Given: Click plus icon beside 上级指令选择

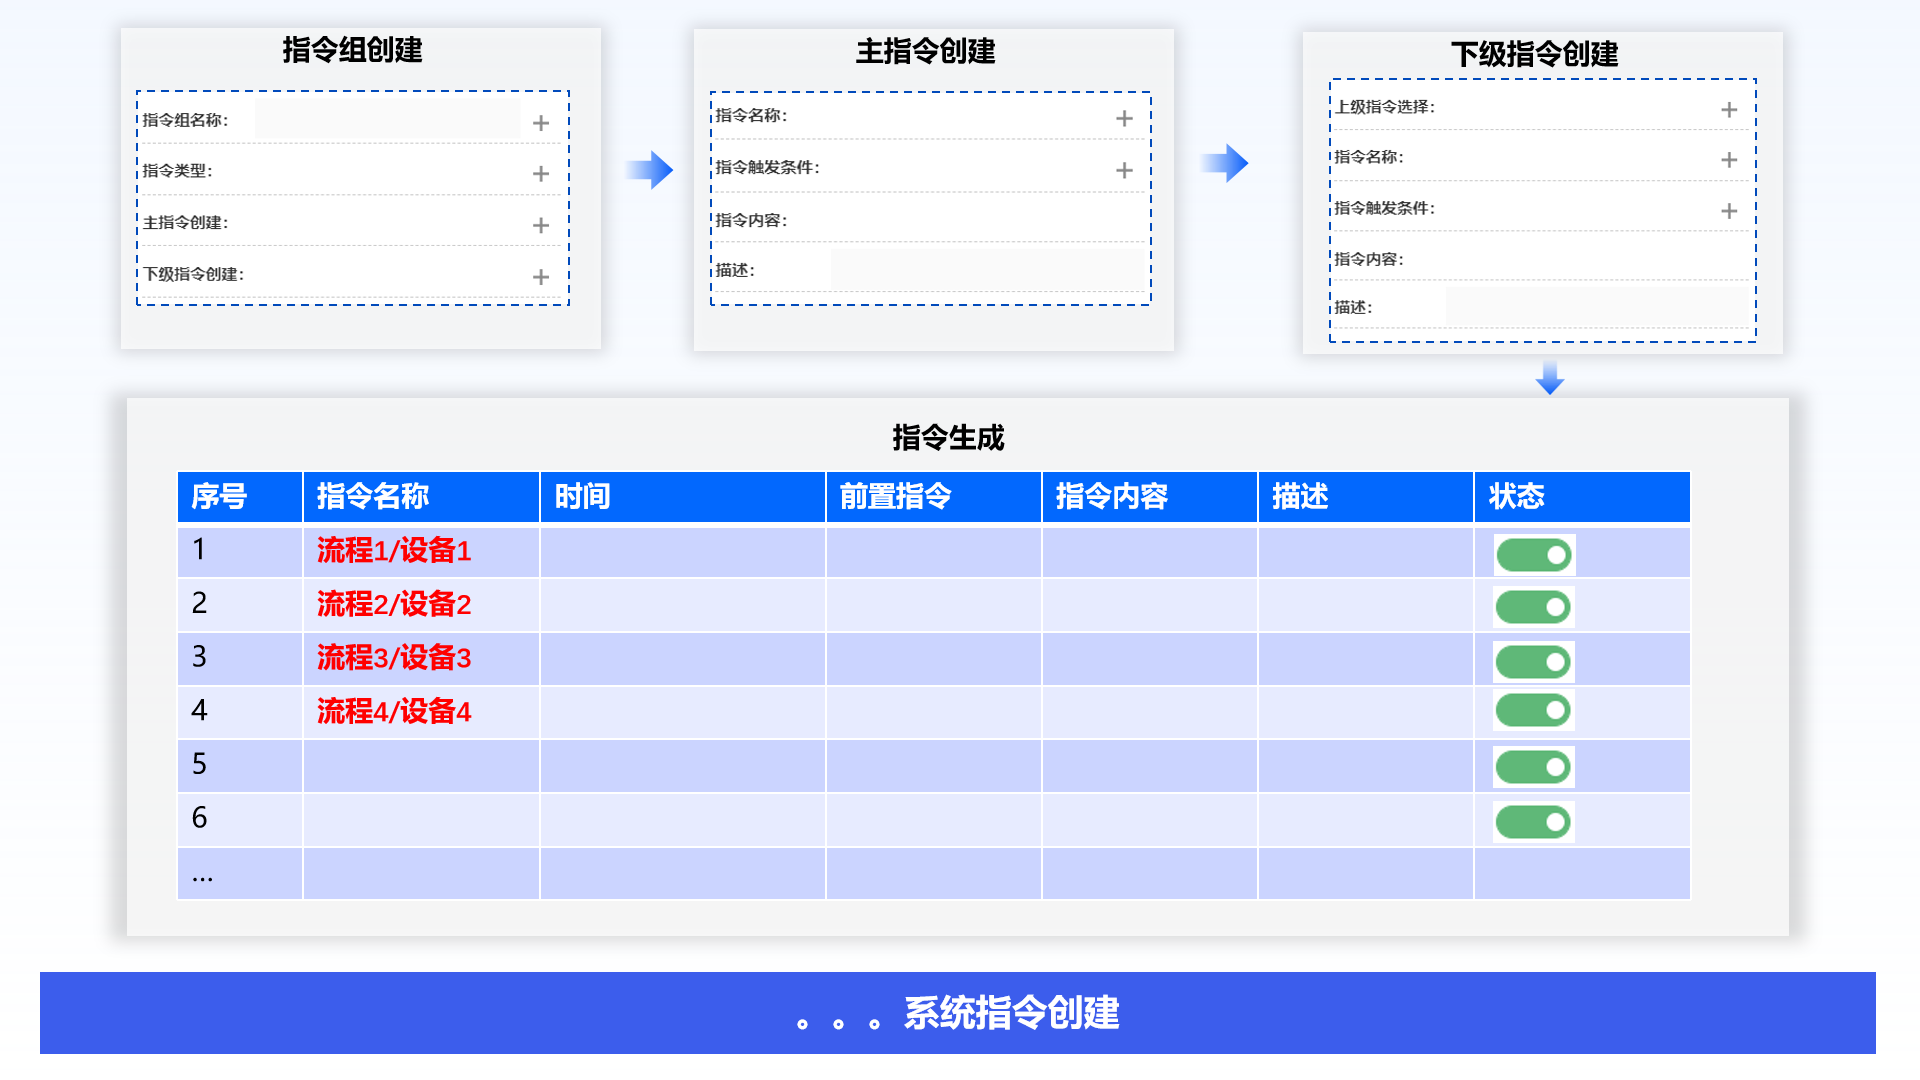Looking at the screenshot, I should (1729, 110).
